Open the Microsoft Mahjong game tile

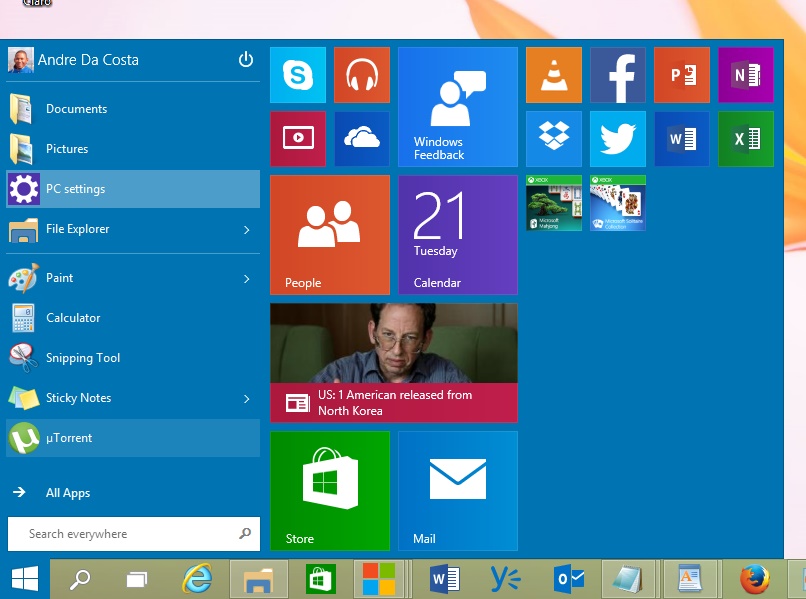pyautogui.click(x=554, y=203)
